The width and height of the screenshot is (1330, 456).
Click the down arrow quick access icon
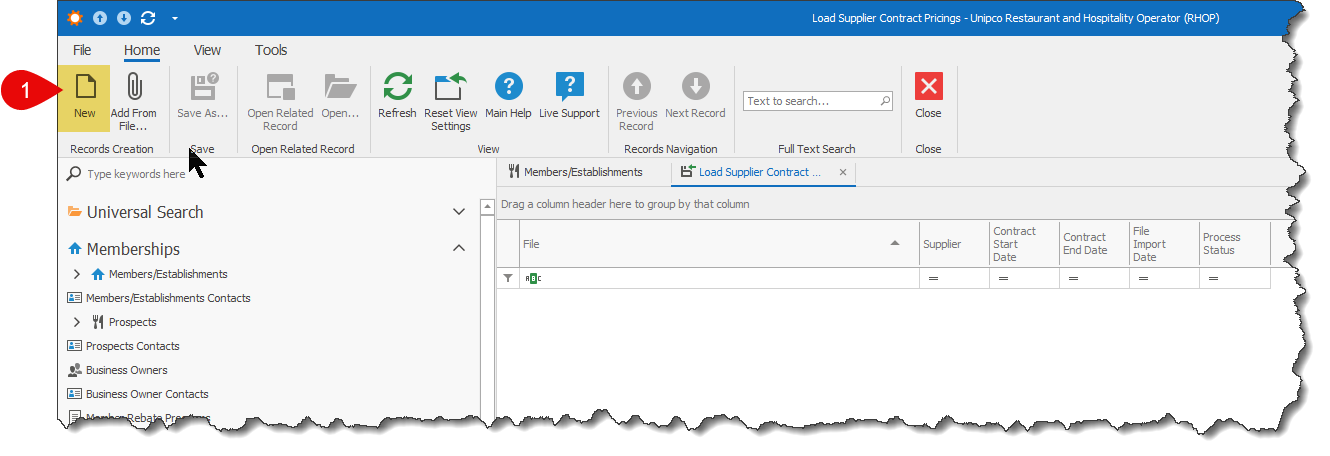[x=124, y=18]
